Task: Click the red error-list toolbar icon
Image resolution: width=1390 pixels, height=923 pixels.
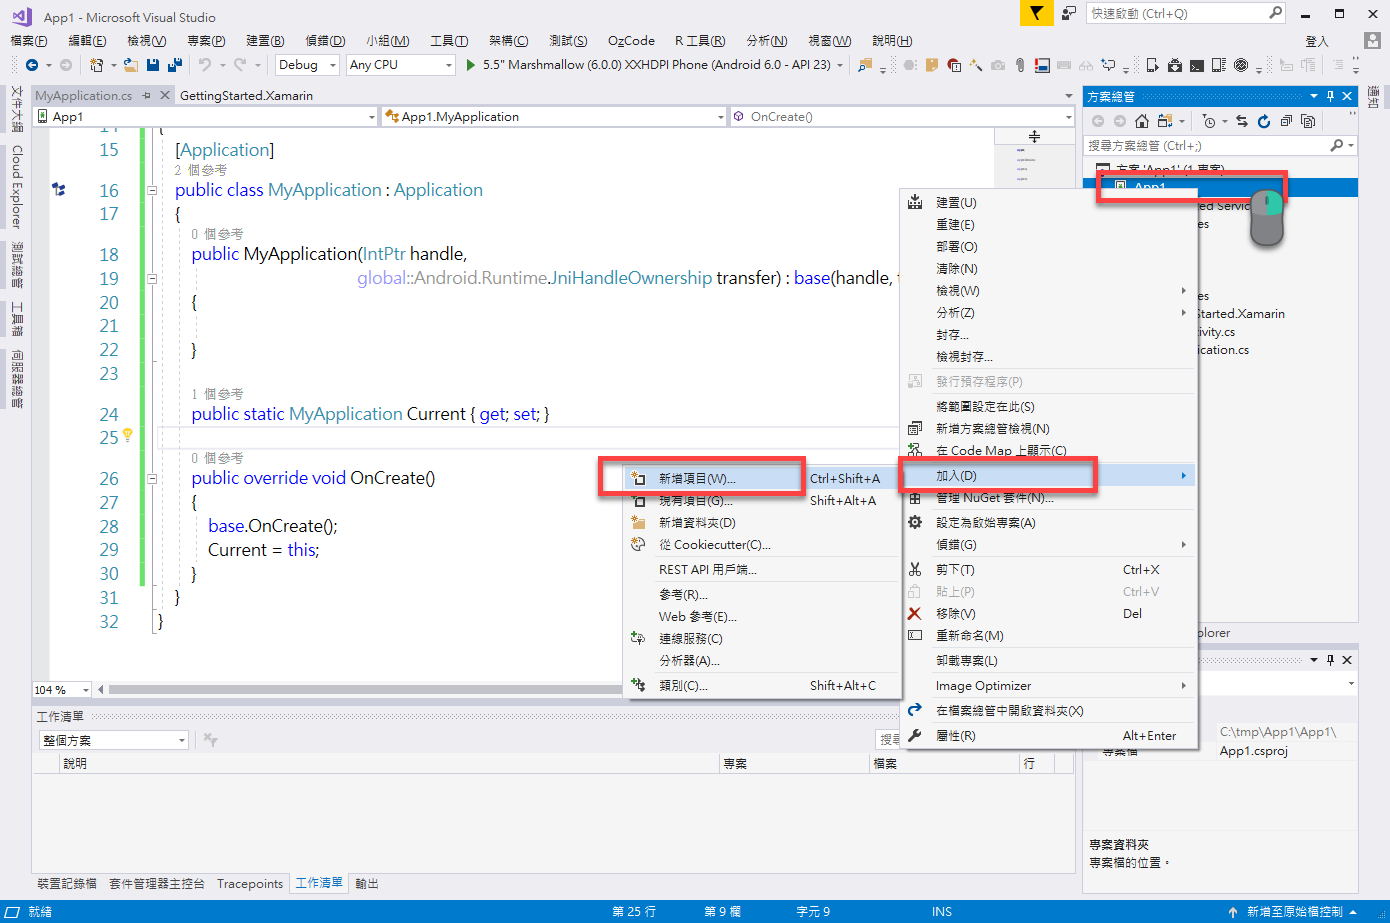Action: [x=954, y=65]
